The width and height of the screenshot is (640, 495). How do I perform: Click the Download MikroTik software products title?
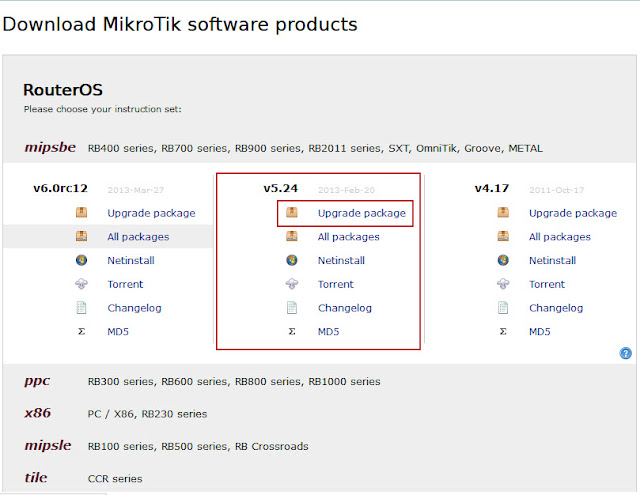(180, 24)
